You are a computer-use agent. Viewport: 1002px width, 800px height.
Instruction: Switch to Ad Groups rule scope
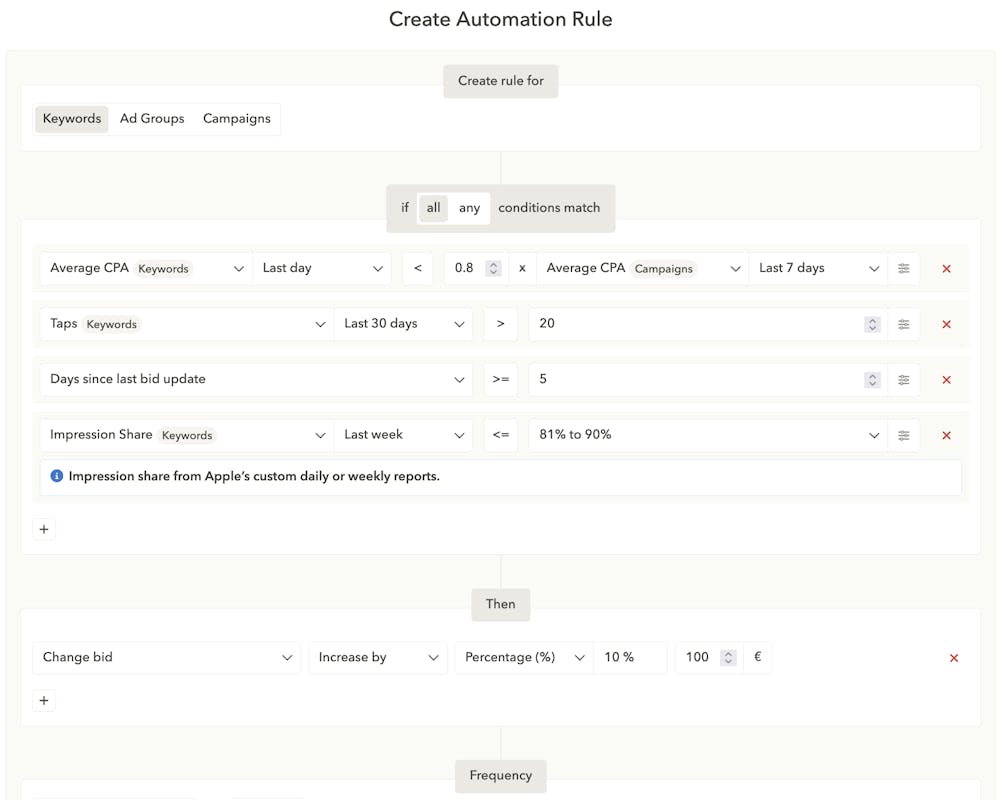tap(152, 119)
